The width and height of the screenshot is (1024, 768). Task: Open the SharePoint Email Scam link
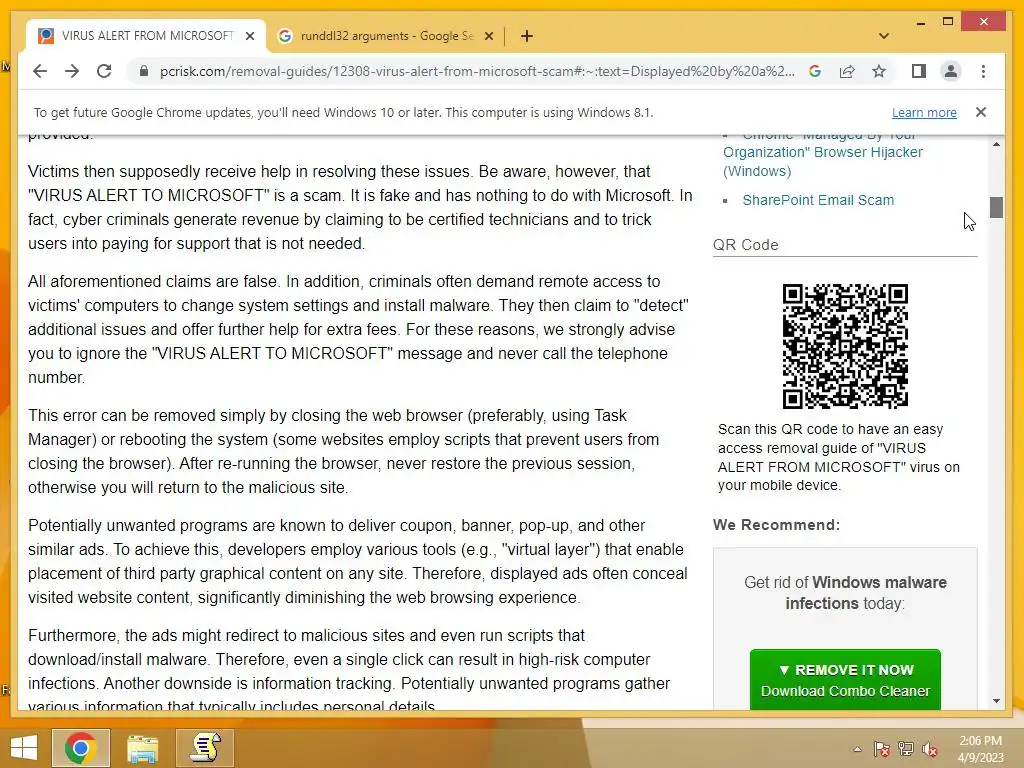click(818, 200)
